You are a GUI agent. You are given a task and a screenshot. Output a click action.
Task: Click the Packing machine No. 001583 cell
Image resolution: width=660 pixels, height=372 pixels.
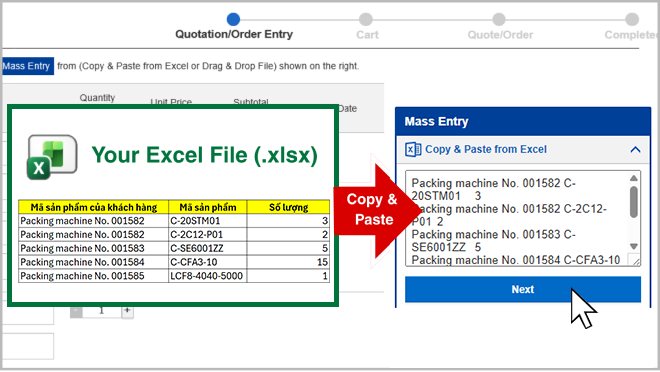[93, 248]
